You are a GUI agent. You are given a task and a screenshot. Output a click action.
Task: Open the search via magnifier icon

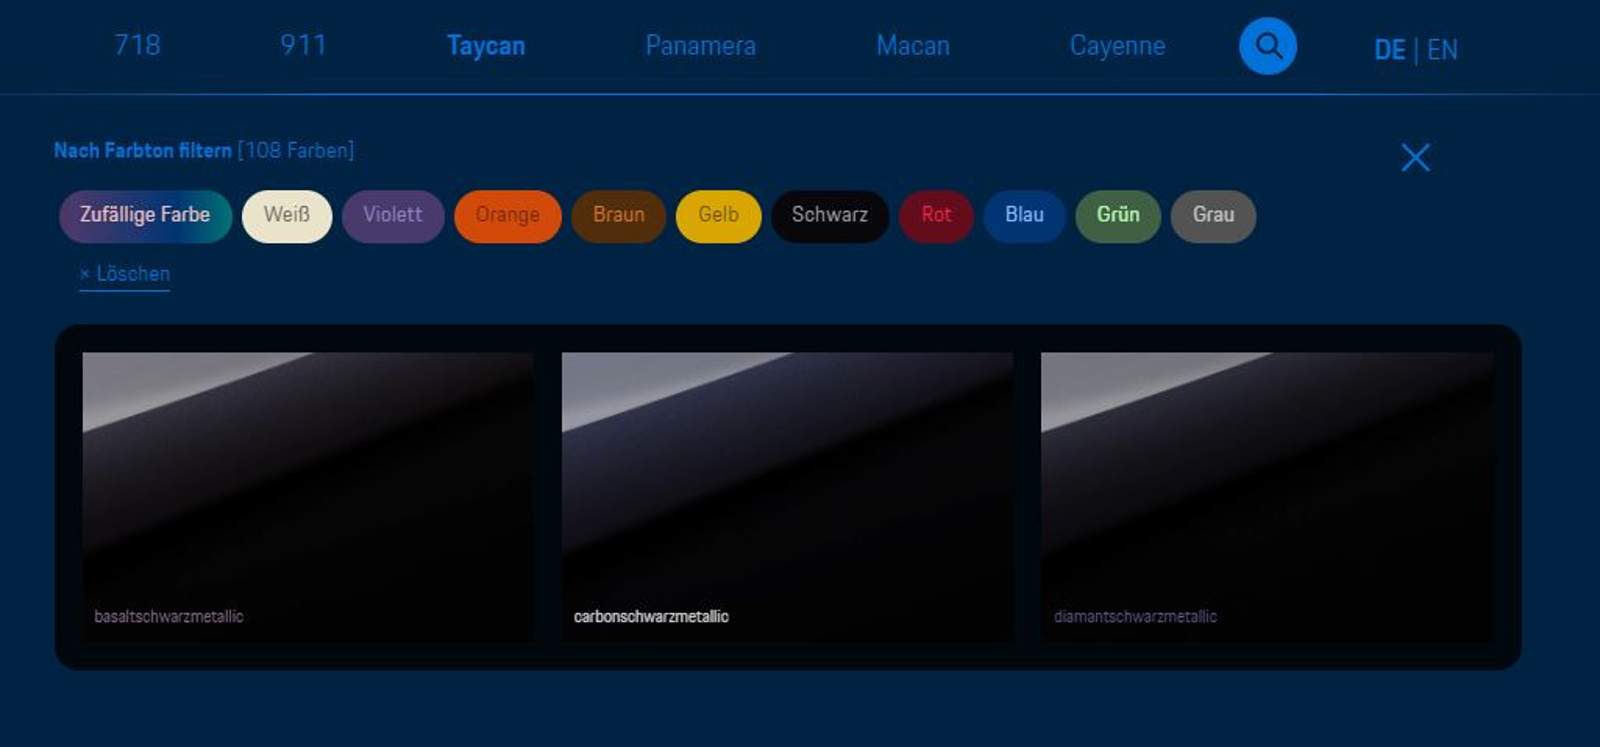(x=1267, y=46)
